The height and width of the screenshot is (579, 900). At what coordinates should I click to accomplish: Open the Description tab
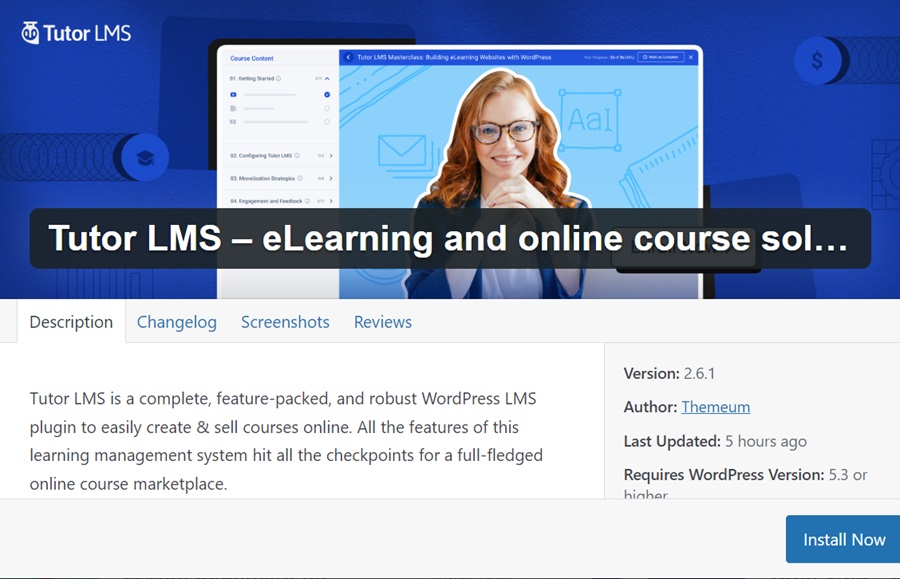(71, 322)
